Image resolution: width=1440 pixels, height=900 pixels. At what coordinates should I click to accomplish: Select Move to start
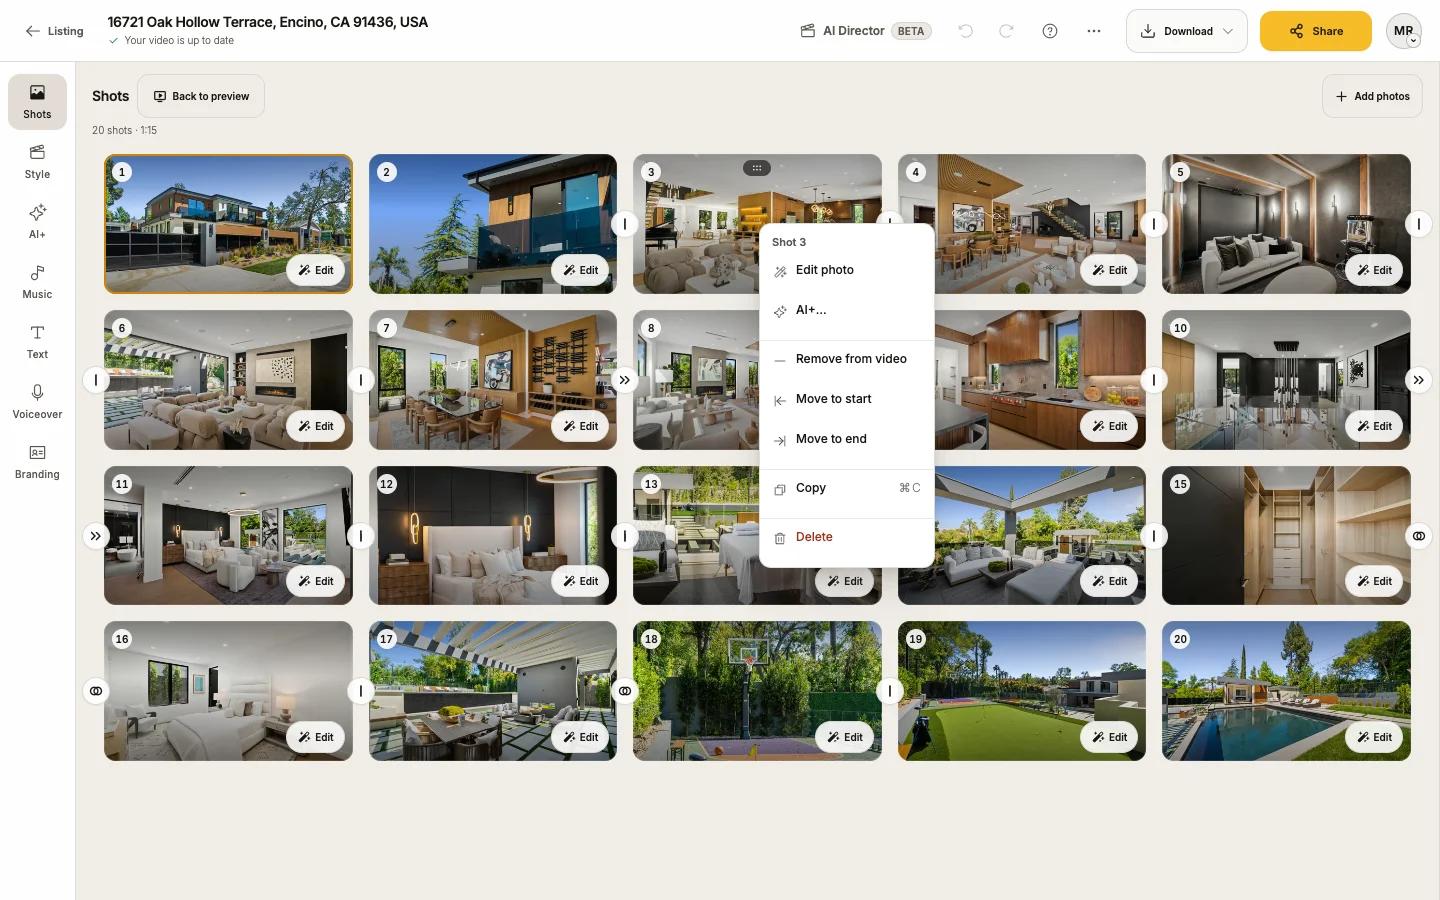(x=847, y=399)
